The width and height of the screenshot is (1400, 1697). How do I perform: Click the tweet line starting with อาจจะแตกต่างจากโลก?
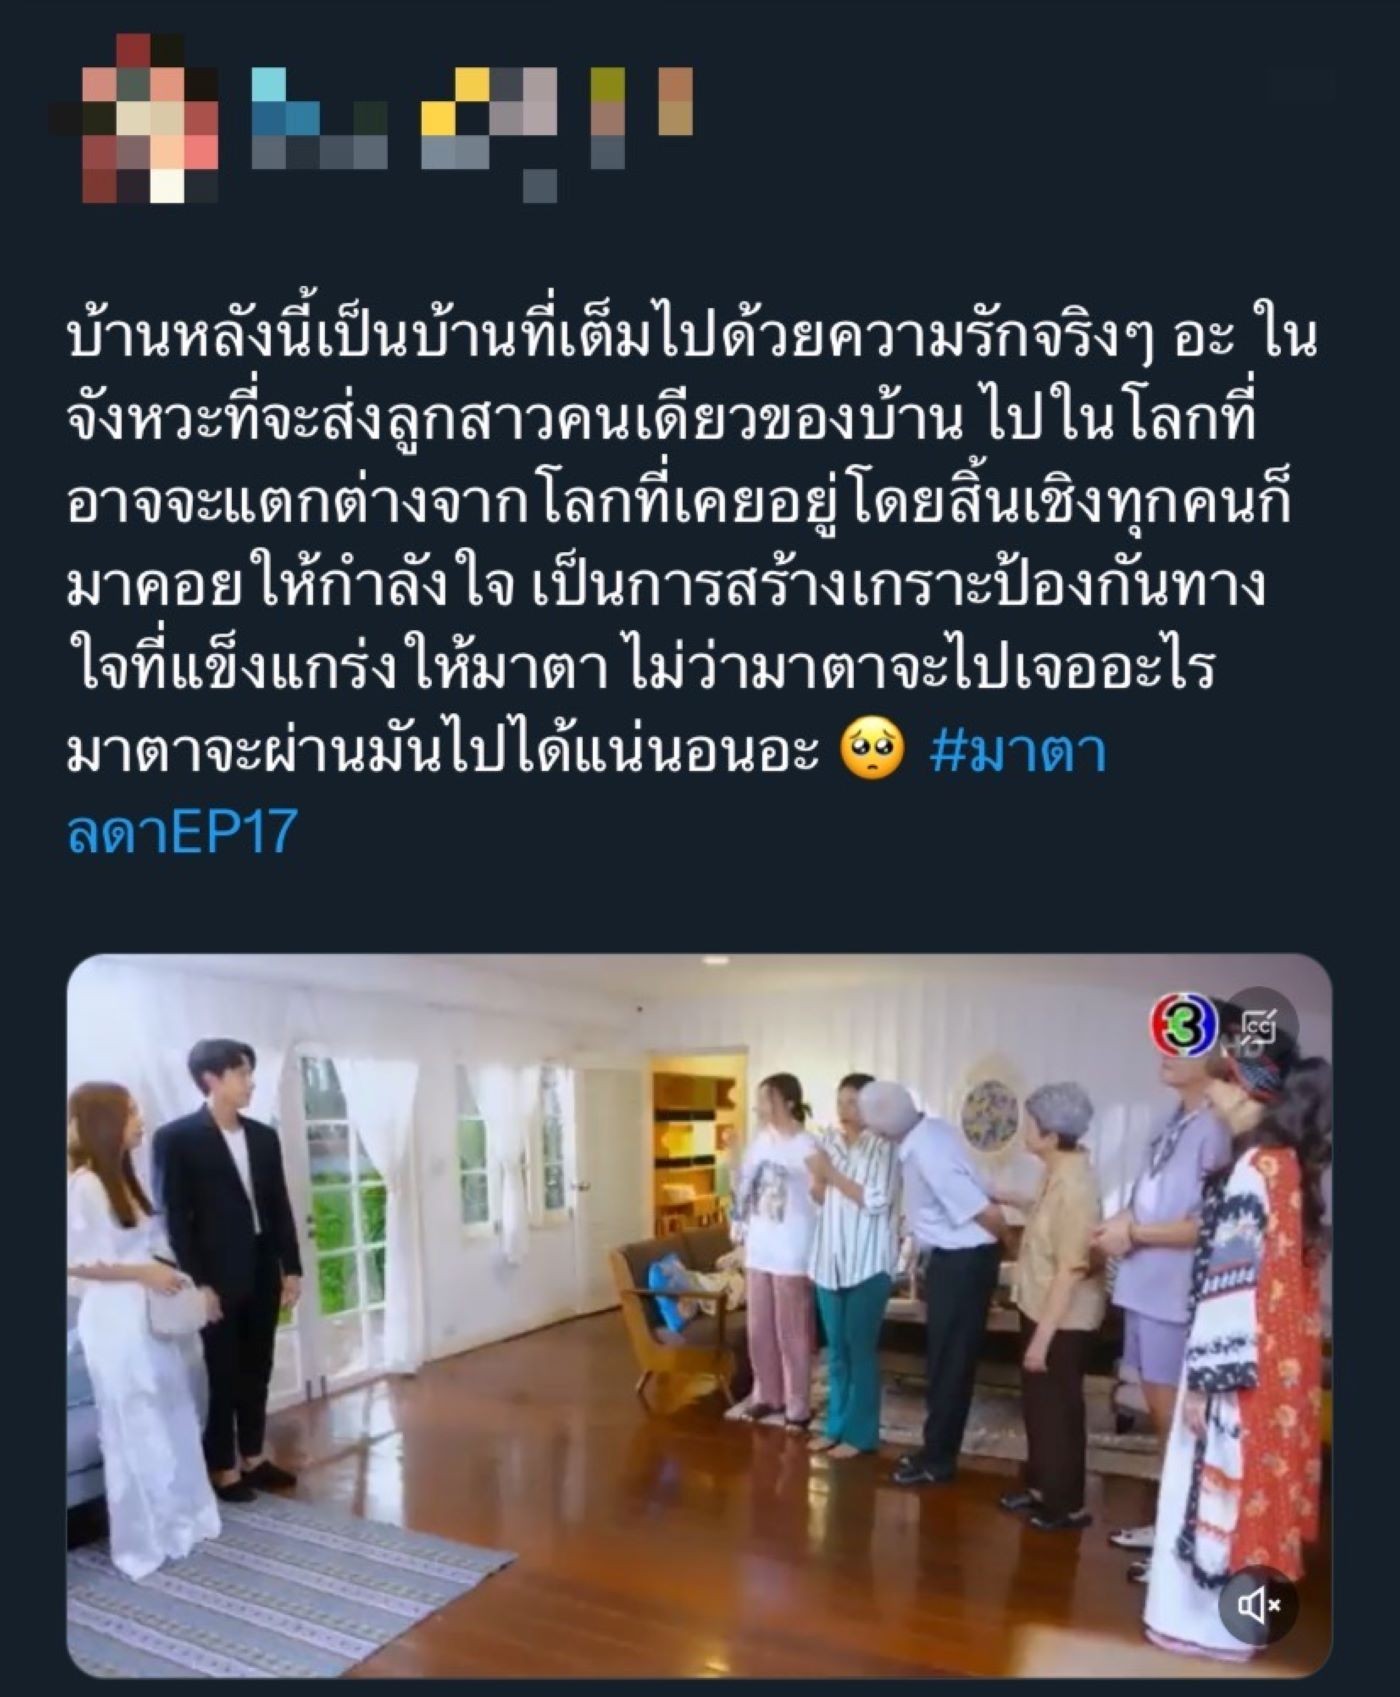click(679, 504)
